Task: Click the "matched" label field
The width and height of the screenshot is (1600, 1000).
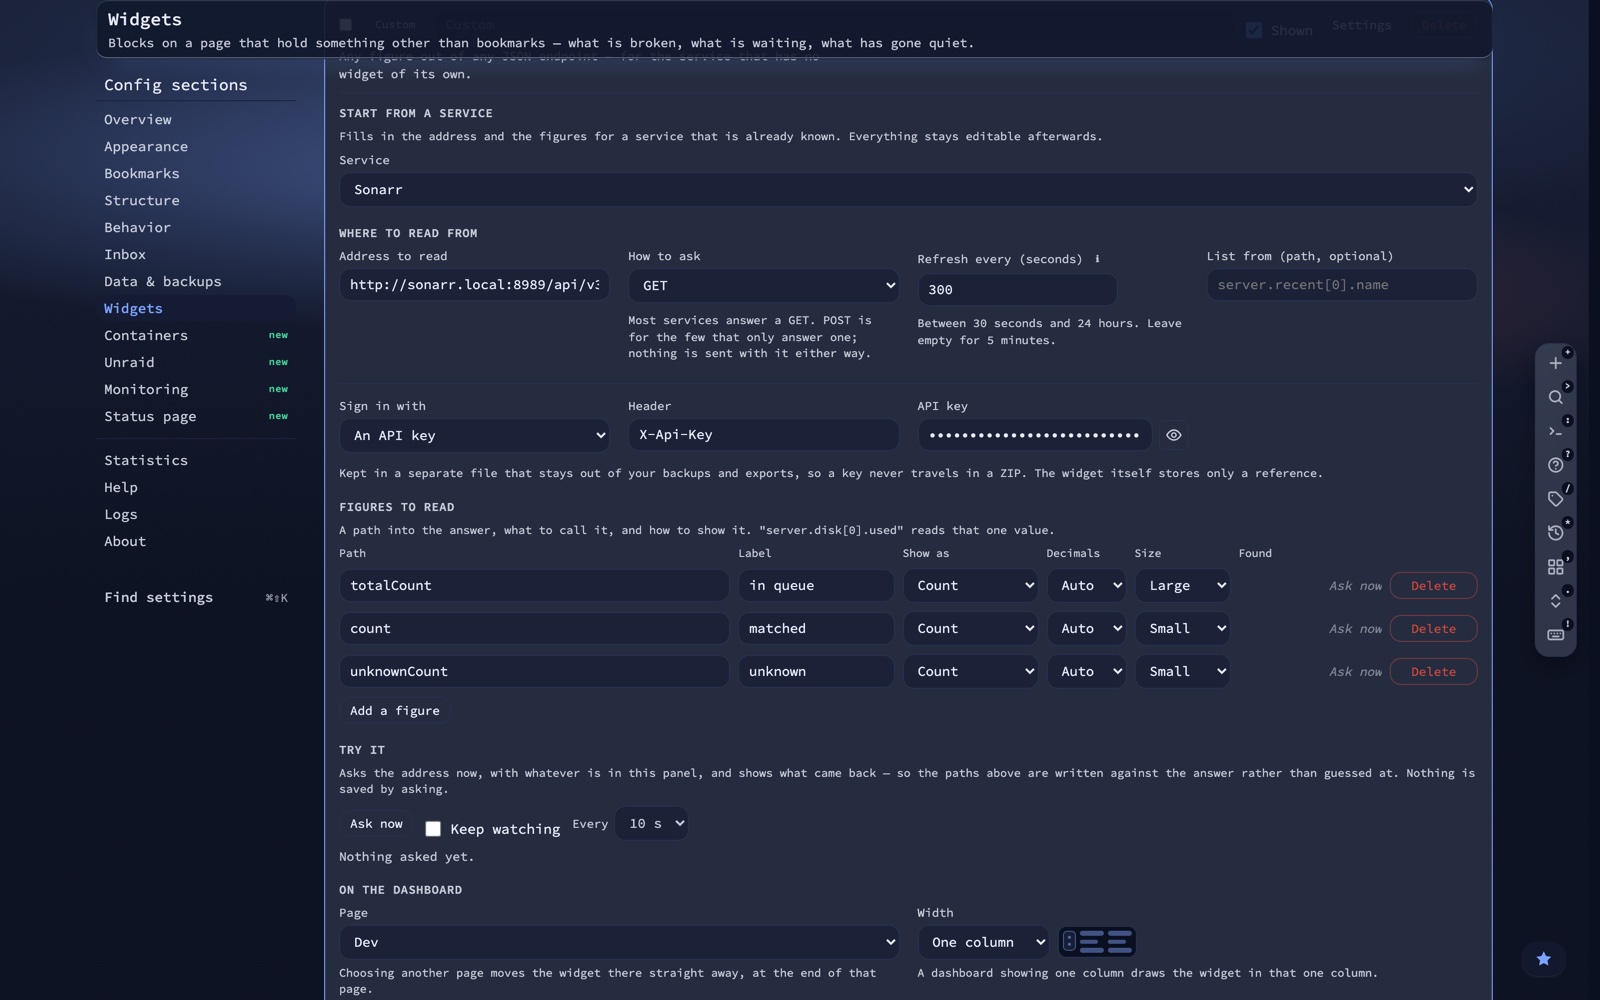Action: point(816,629)
